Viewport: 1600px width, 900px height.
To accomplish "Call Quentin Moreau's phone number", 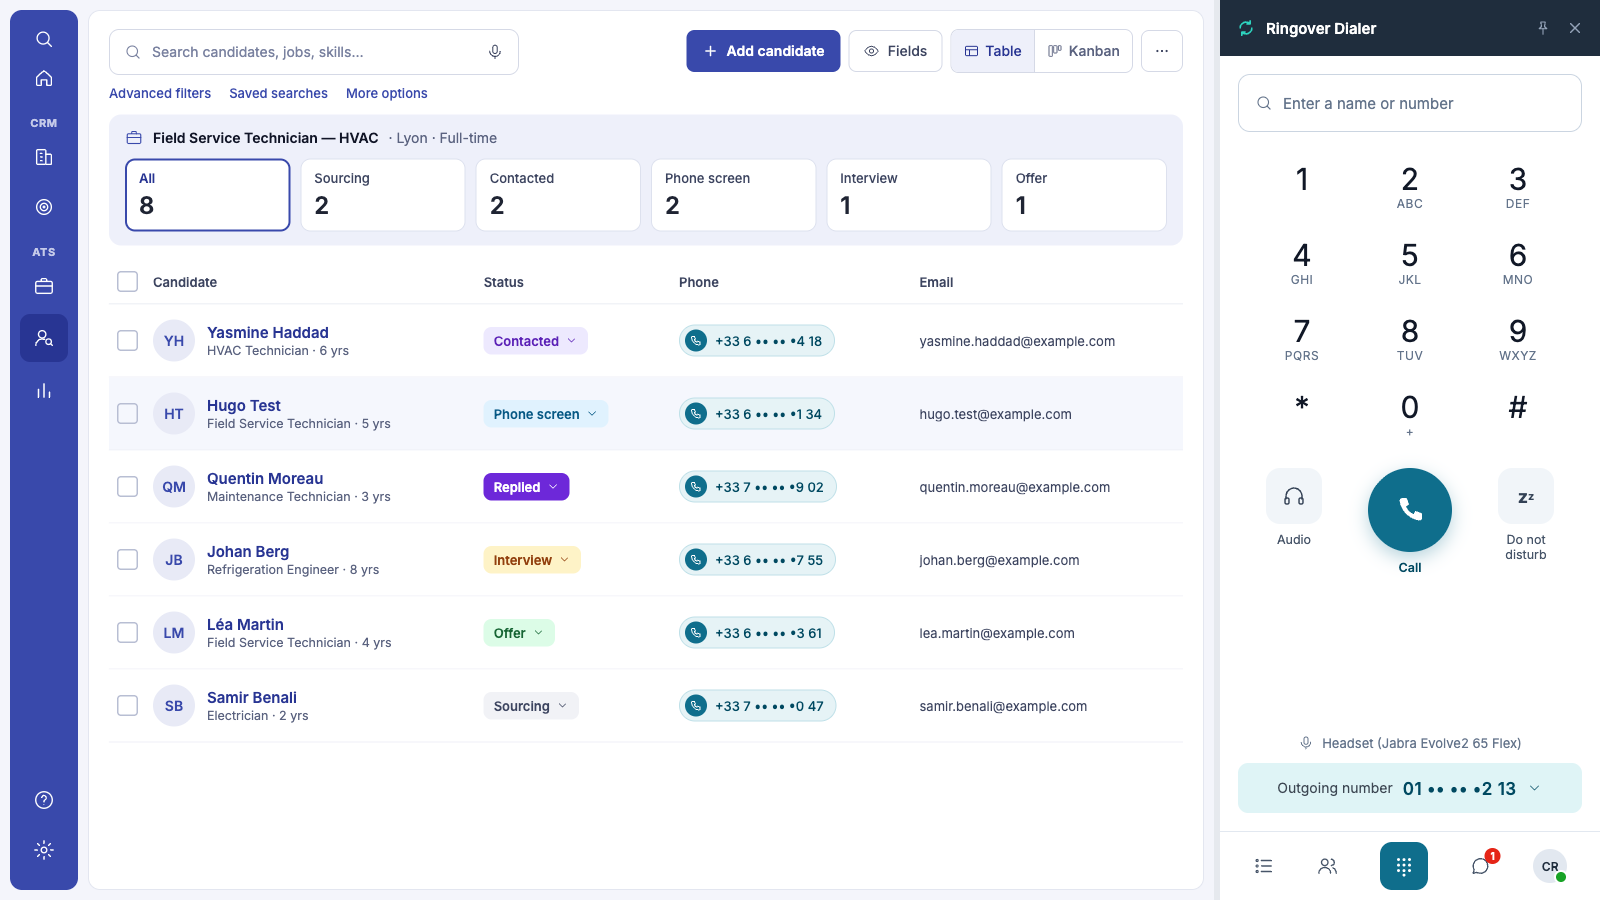I will click(x=758, y=487).
